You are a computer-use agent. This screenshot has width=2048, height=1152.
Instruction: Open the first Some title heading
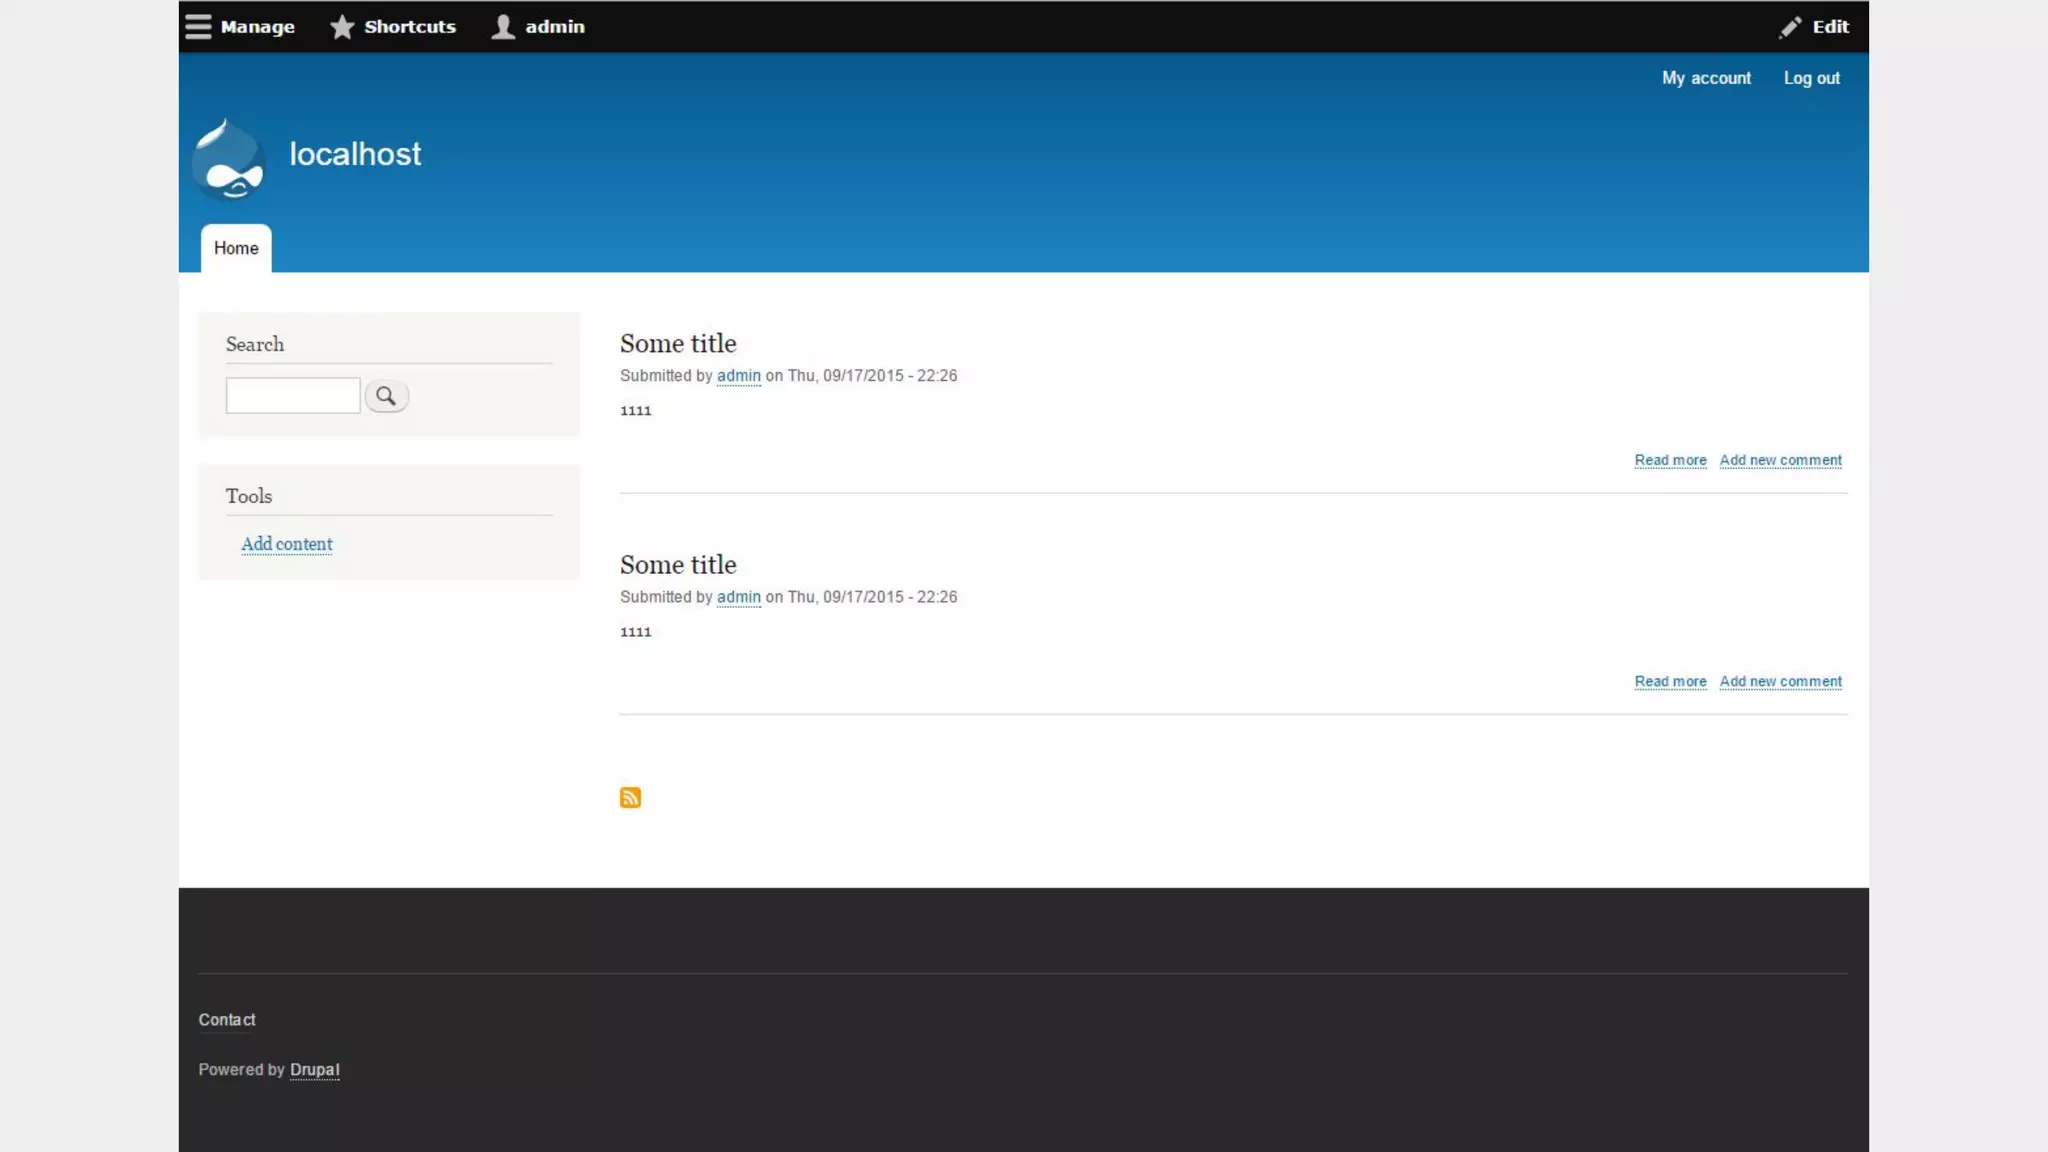coord(678,343)
